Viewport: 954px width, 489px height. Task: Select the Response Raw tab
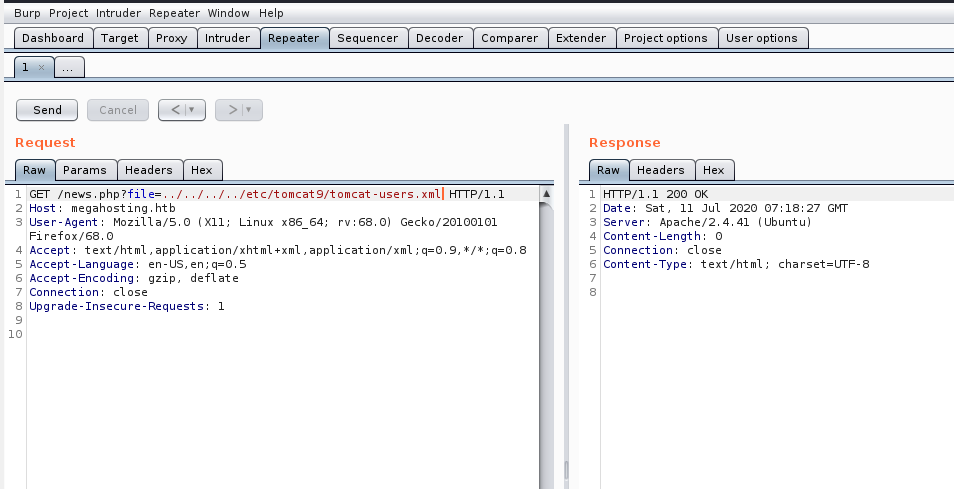608,170
